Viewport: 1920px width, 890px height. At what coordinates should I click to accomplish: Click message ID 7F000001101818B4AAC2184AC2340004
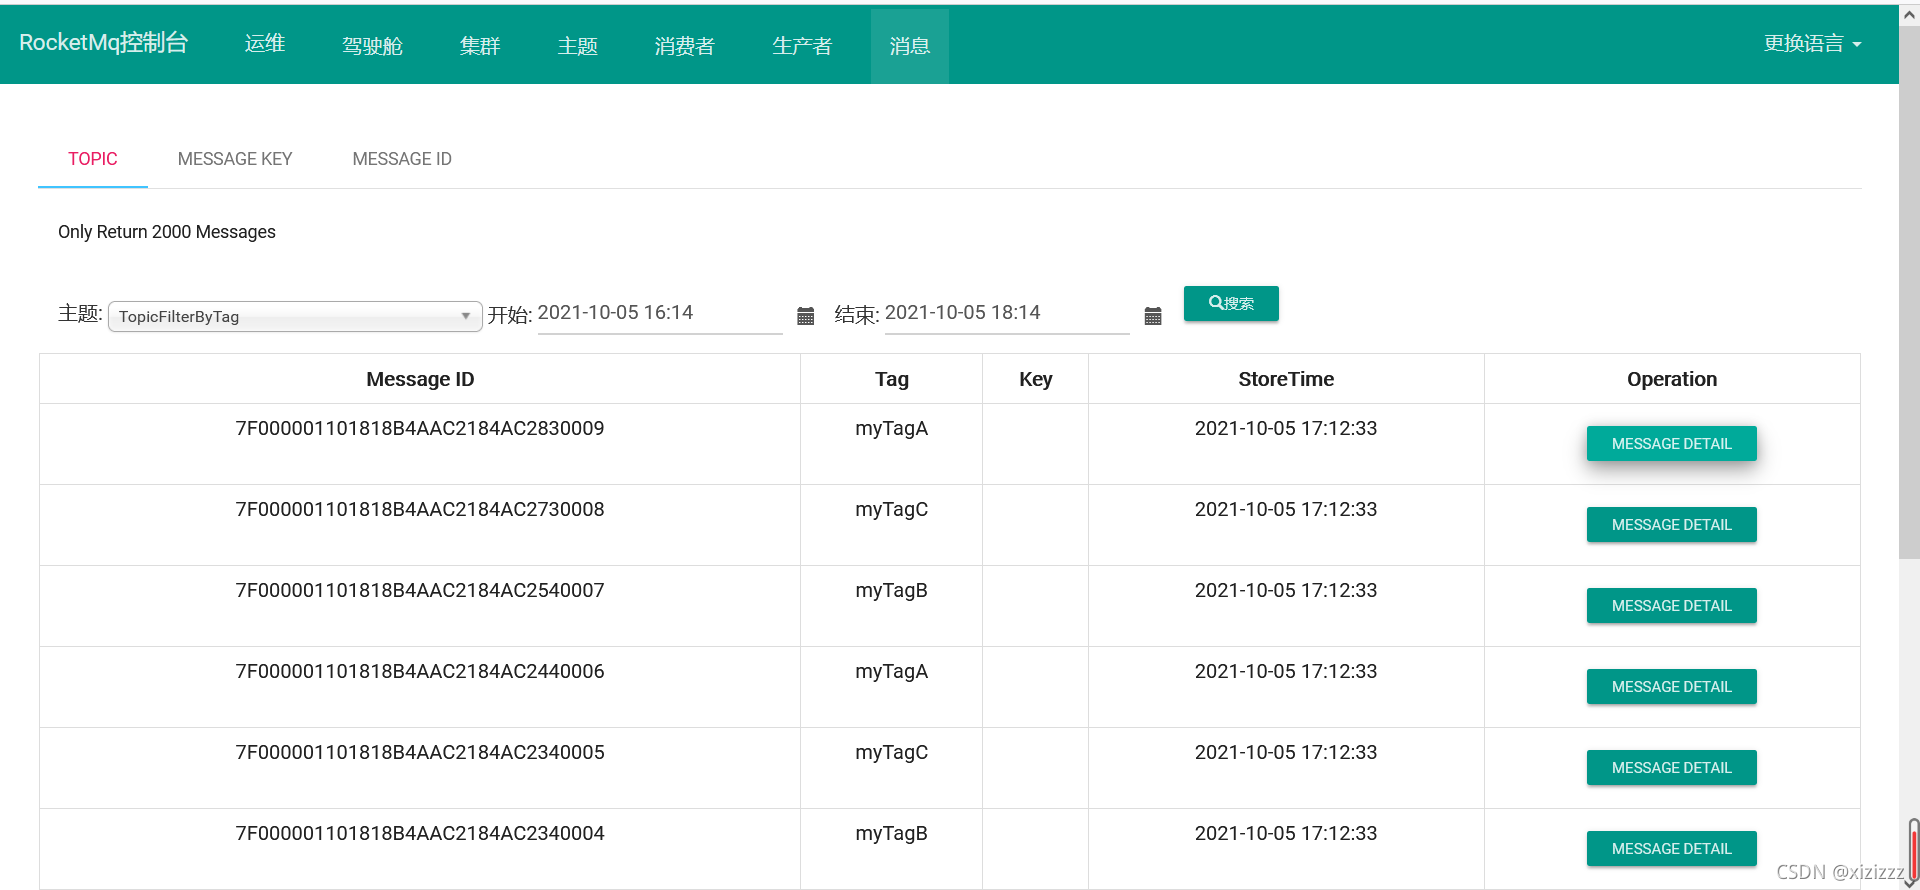[x=420, y=833]
